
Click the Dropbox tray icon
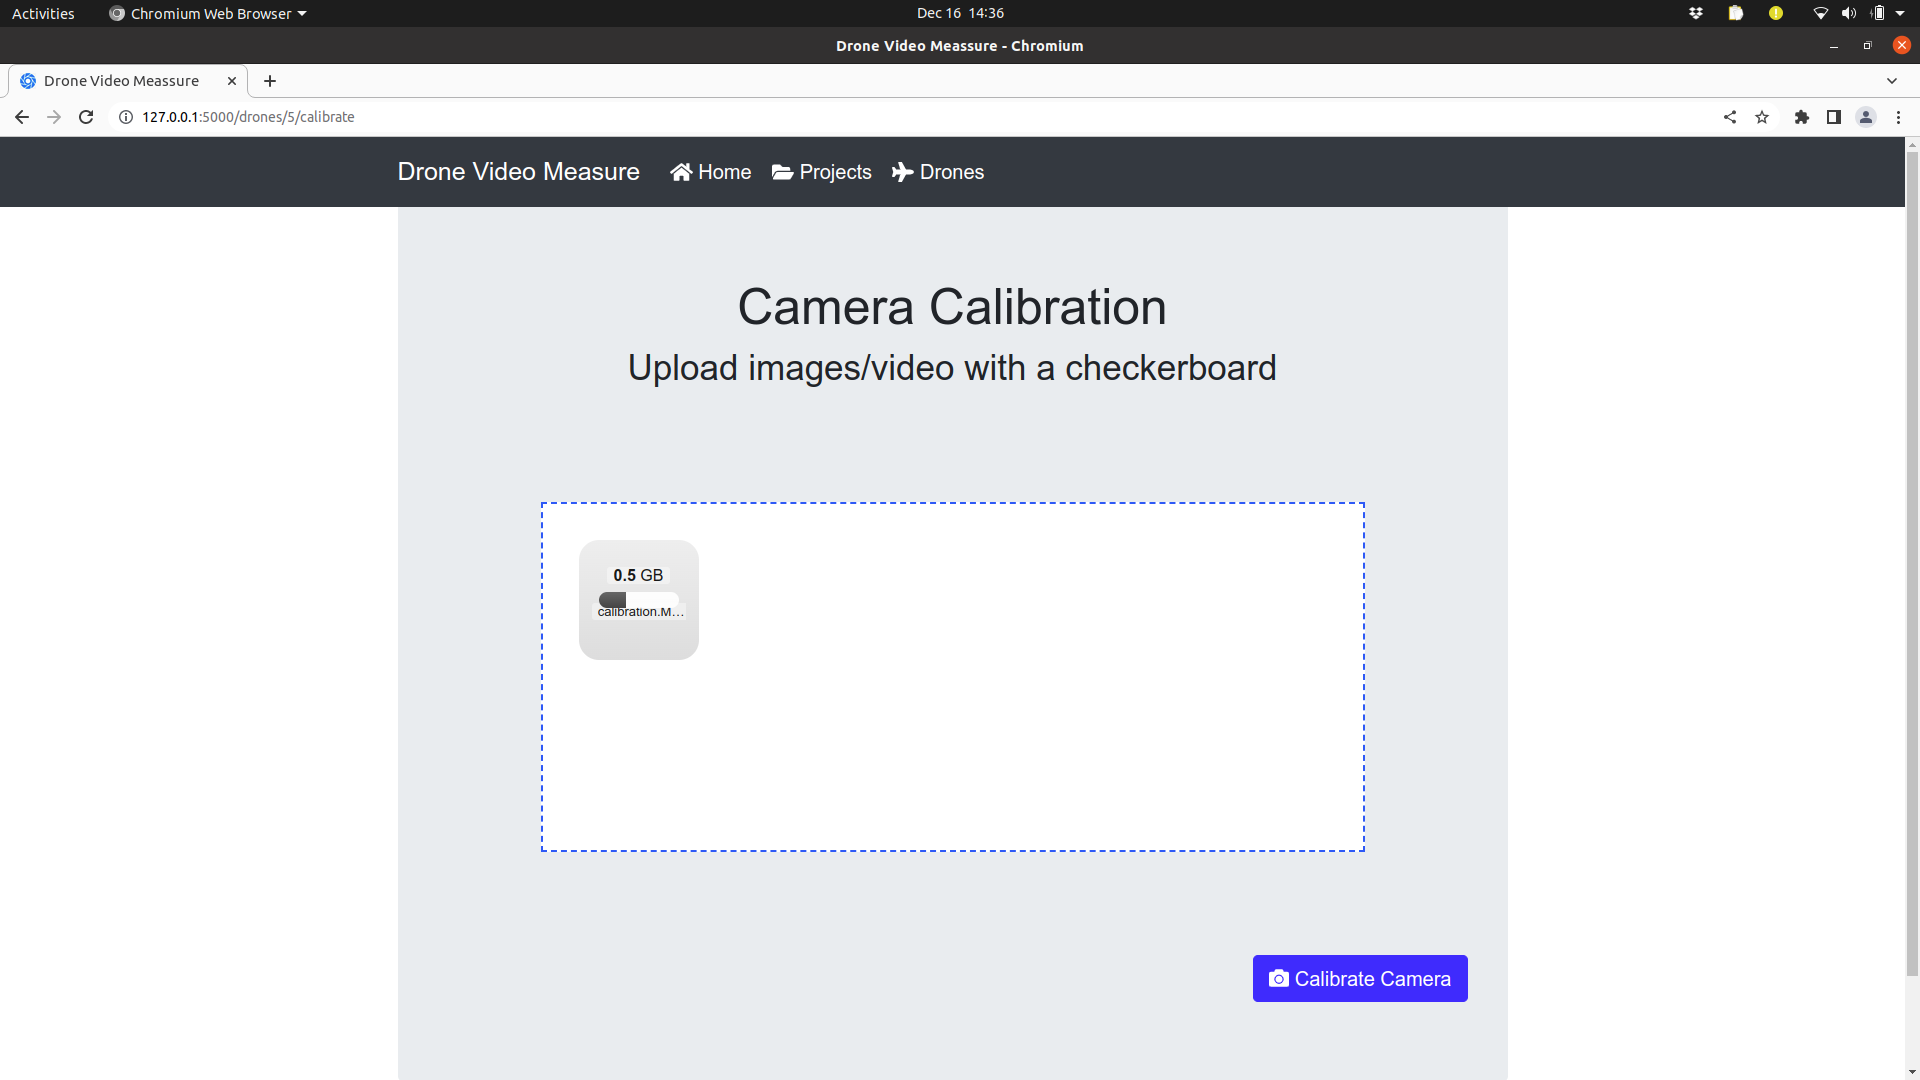[1696, 13]
